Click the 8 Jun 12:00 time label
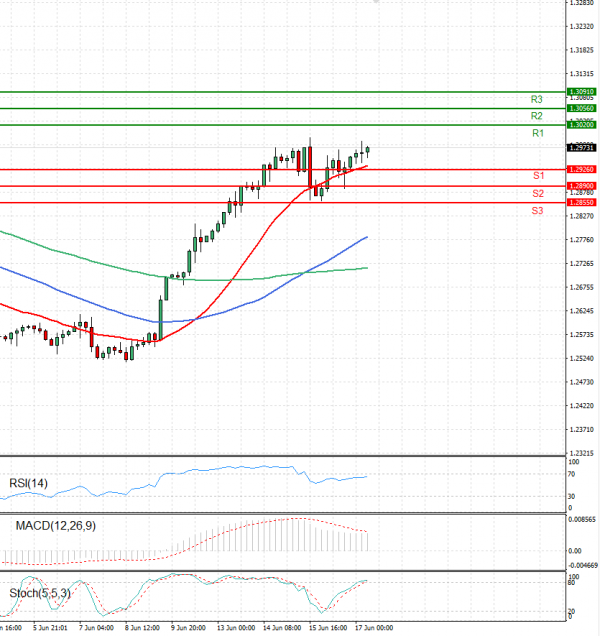Viewport: 600px width, 636px height. click(142, 628)
